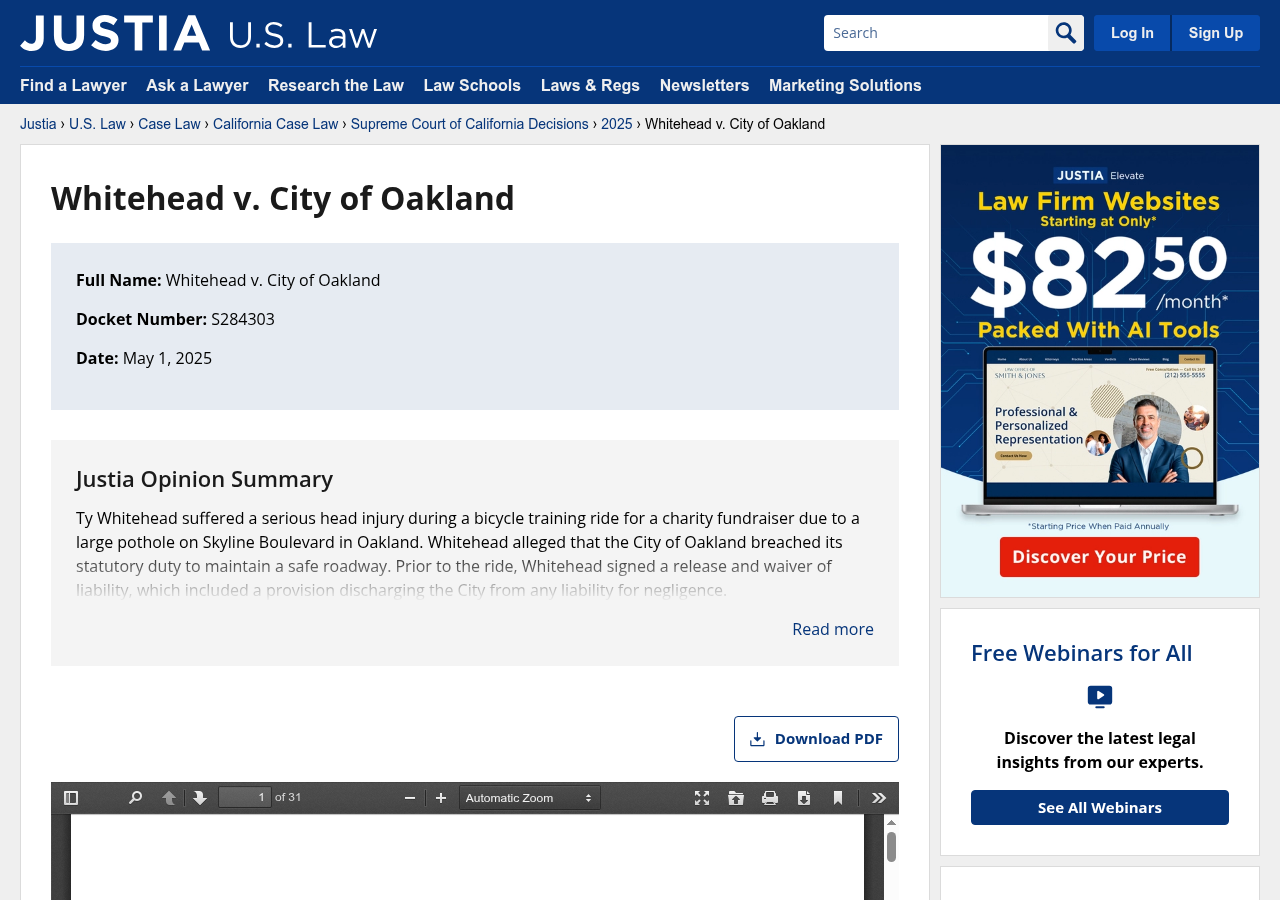Open Ask a Lawyer menu
The image size is (1280, 900).
click(x=197, y=86)
